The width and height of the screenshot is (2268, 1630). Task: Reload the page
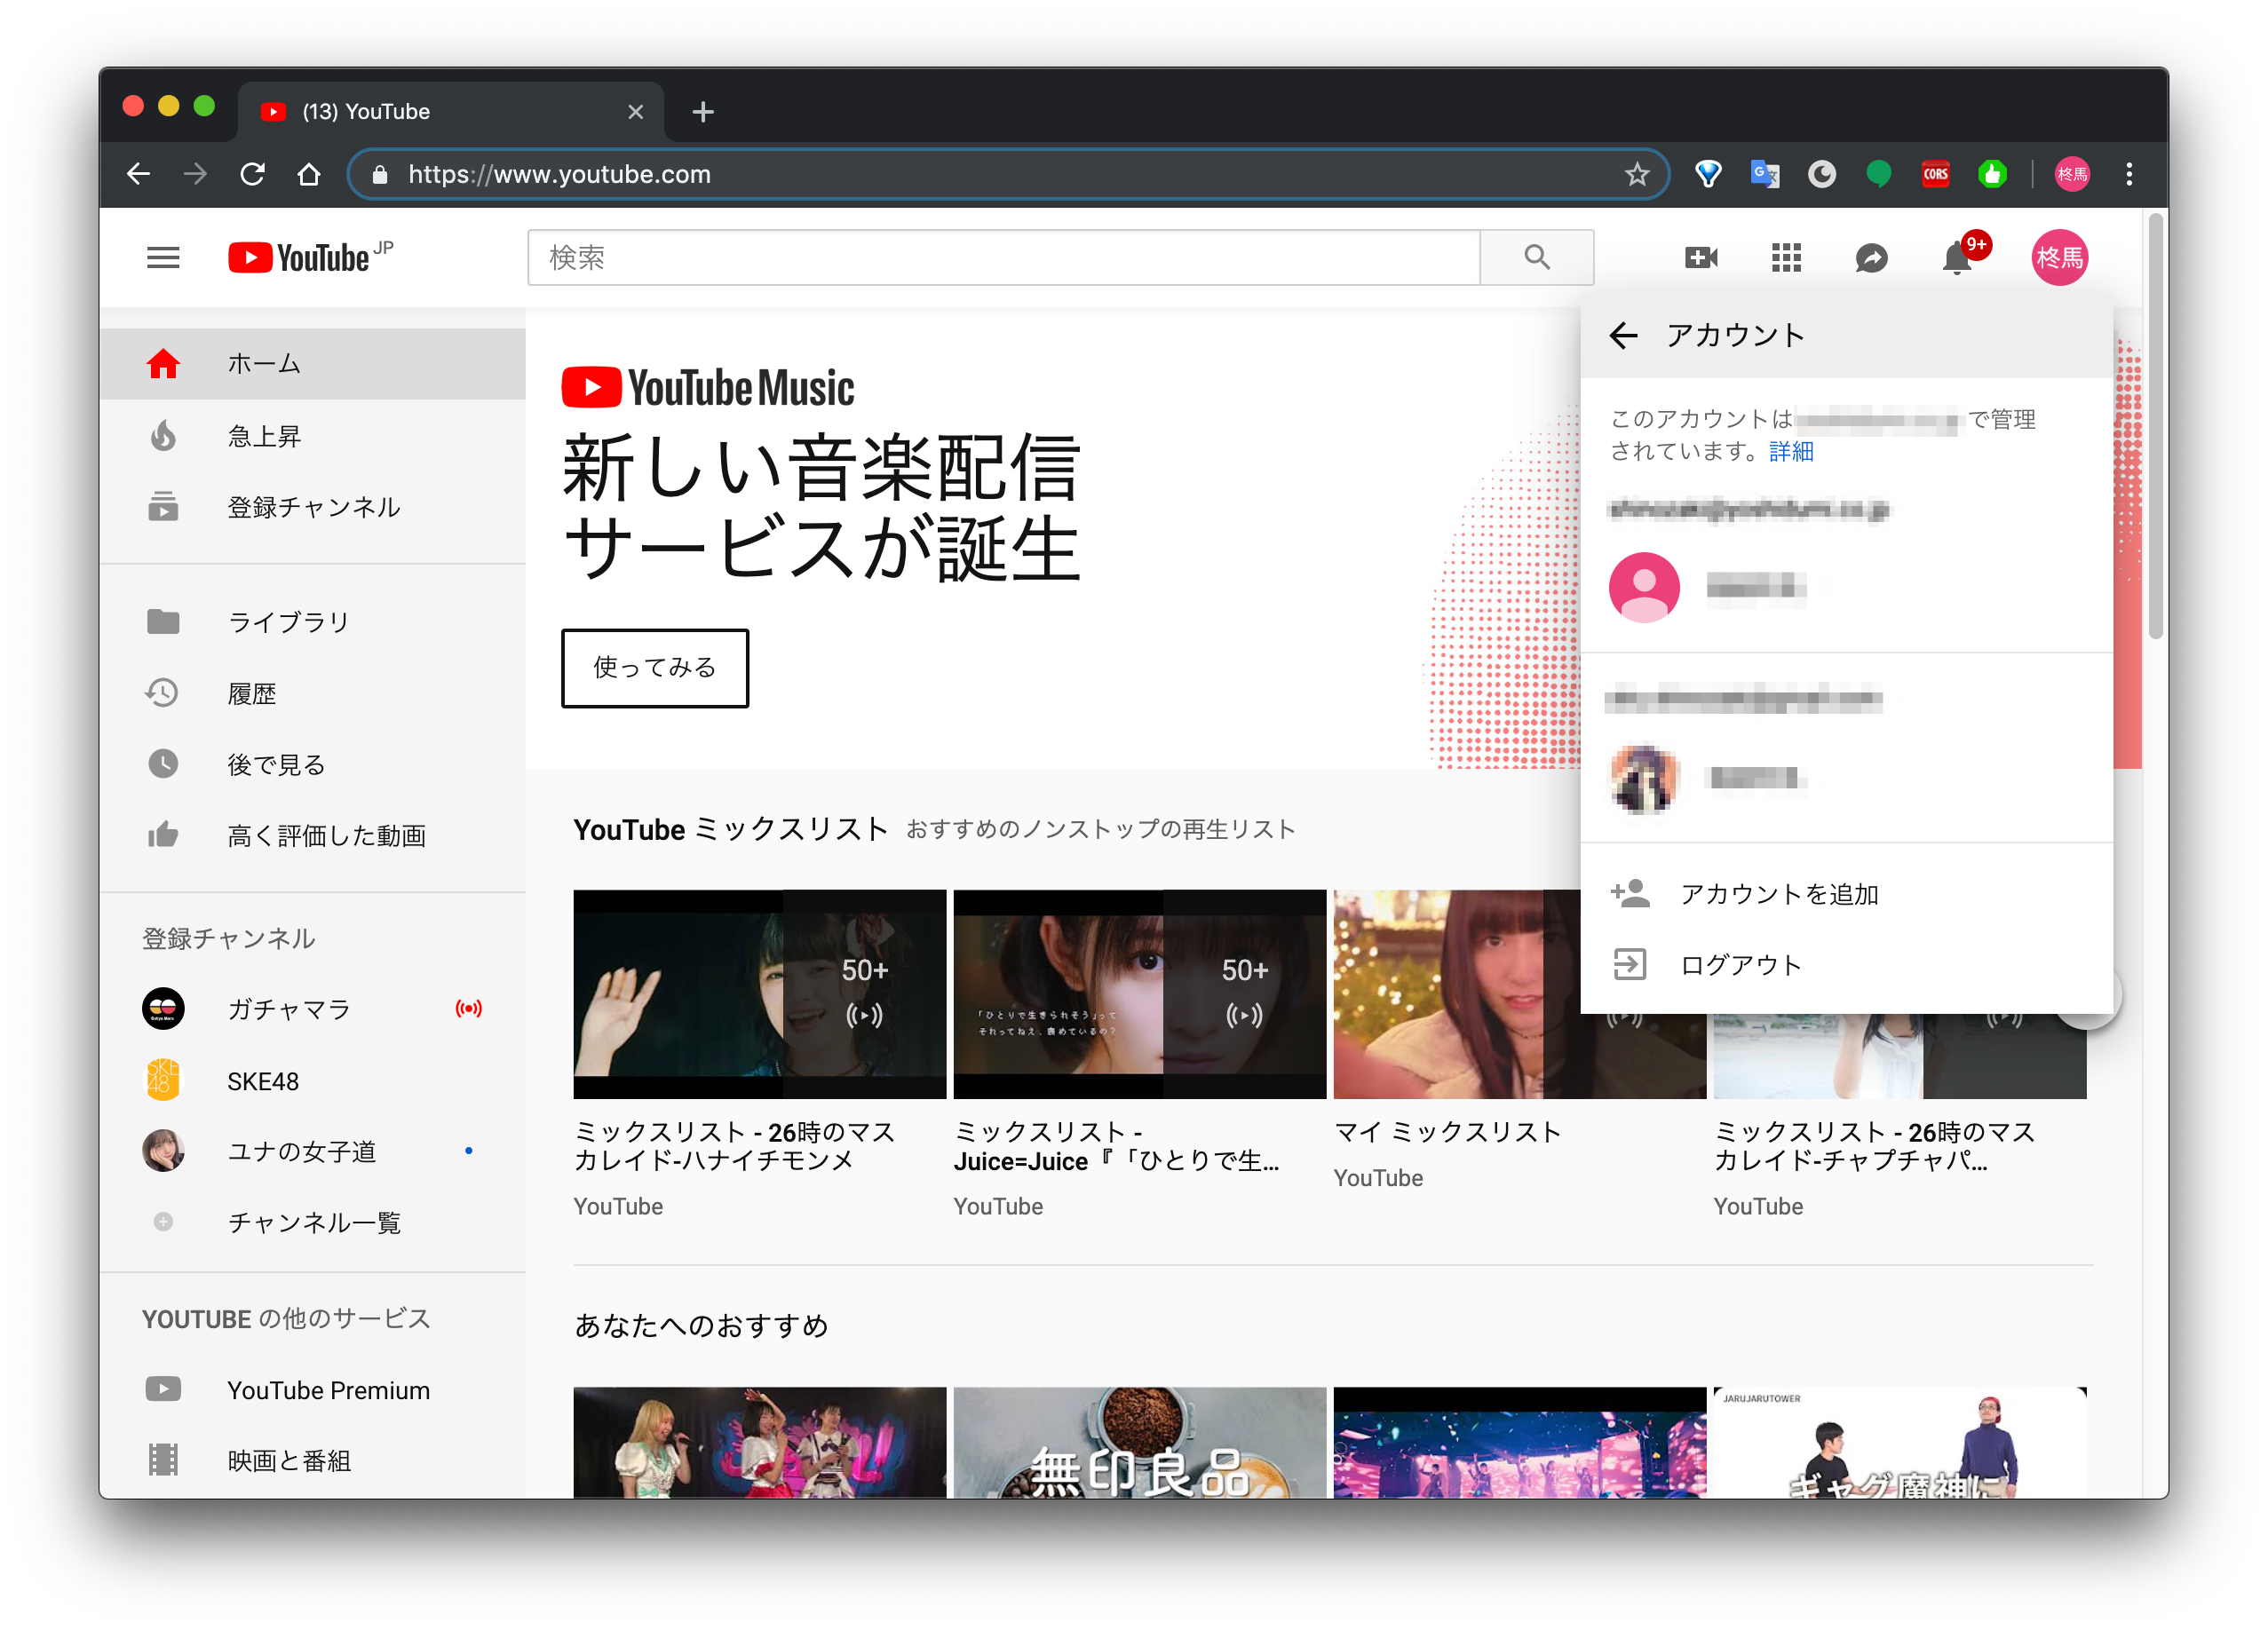click(x=252, y=174)
